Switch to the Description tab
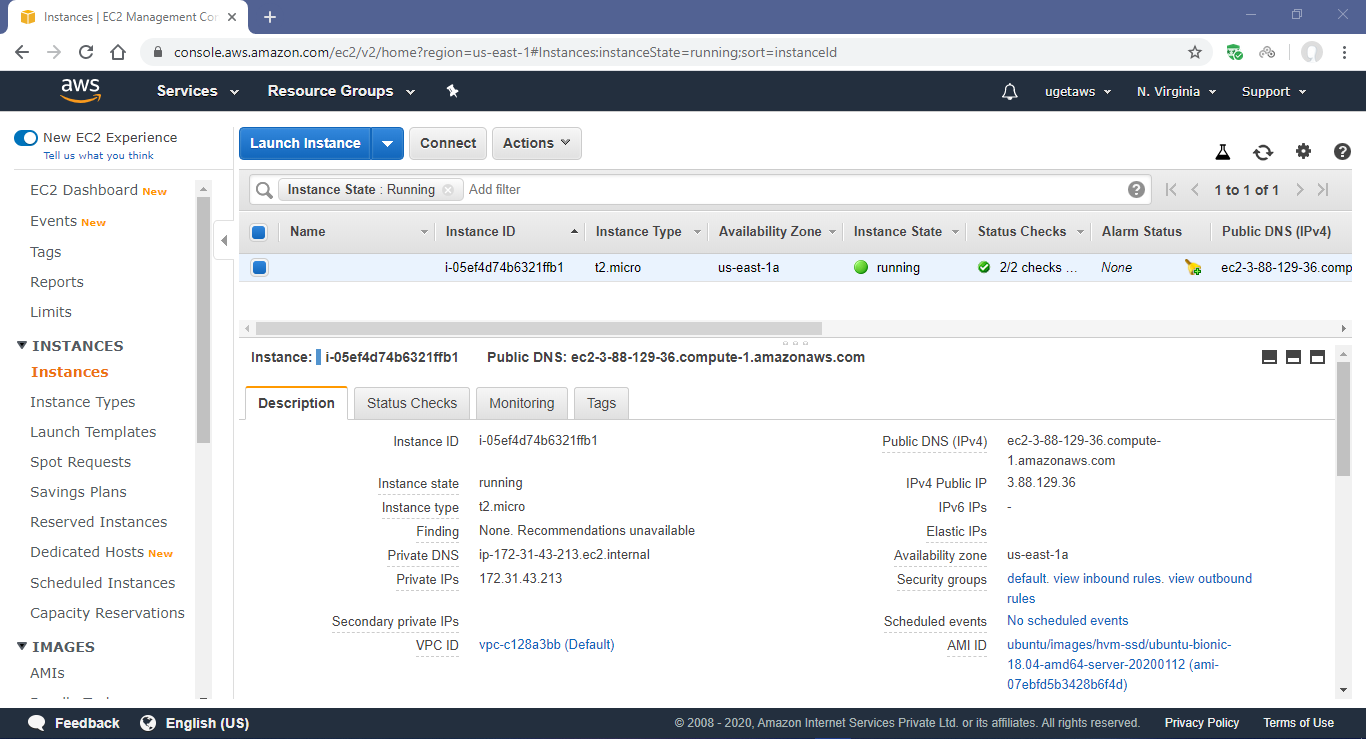1366x739 pixels. (x=296, y=403)
